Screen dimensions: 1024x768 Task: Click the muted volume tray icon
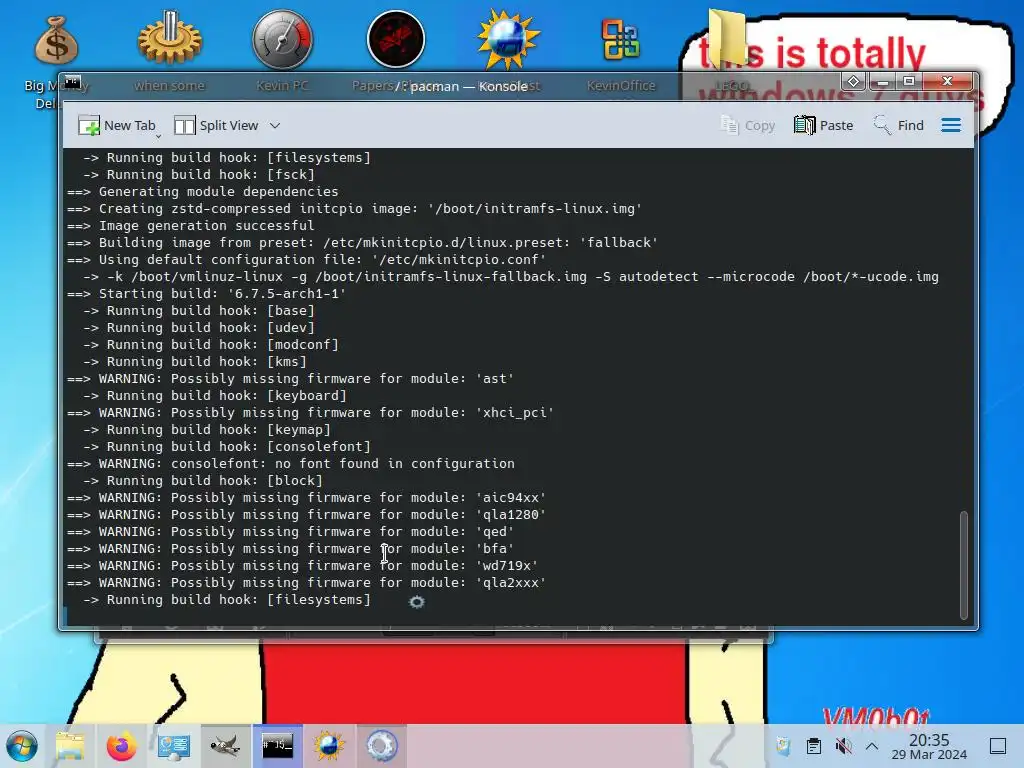coord(844,746)
